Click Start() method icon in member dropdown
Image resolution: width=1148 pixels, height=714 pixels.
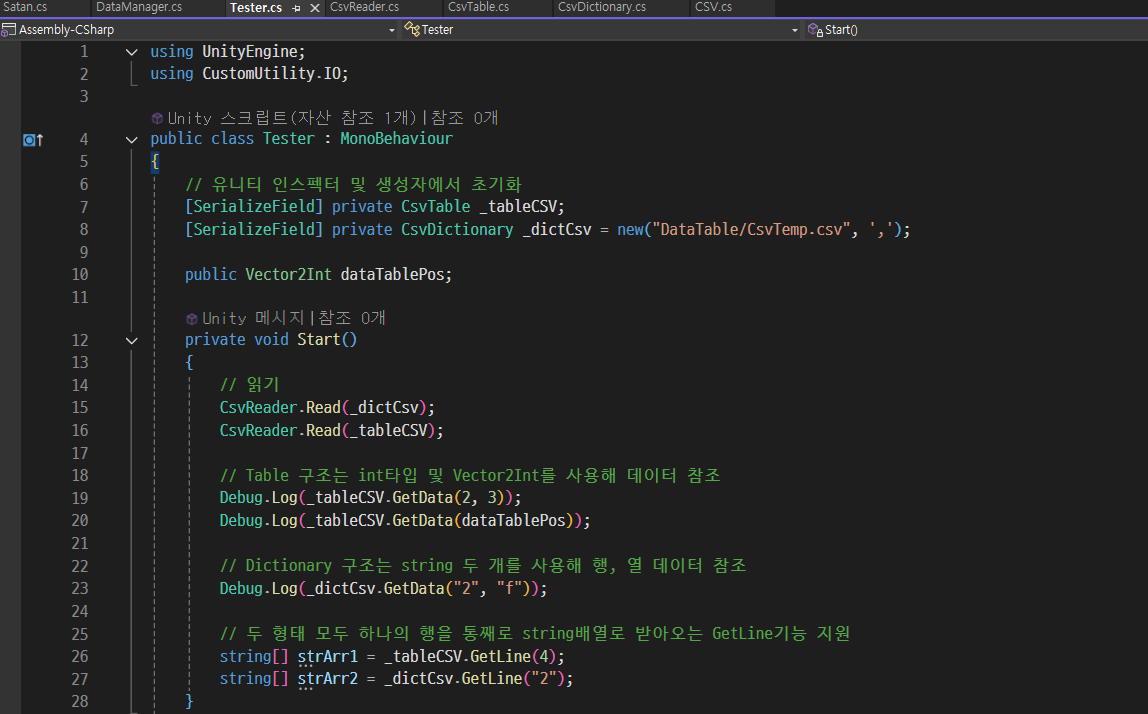pyautogui.click(x=815, y=29)
